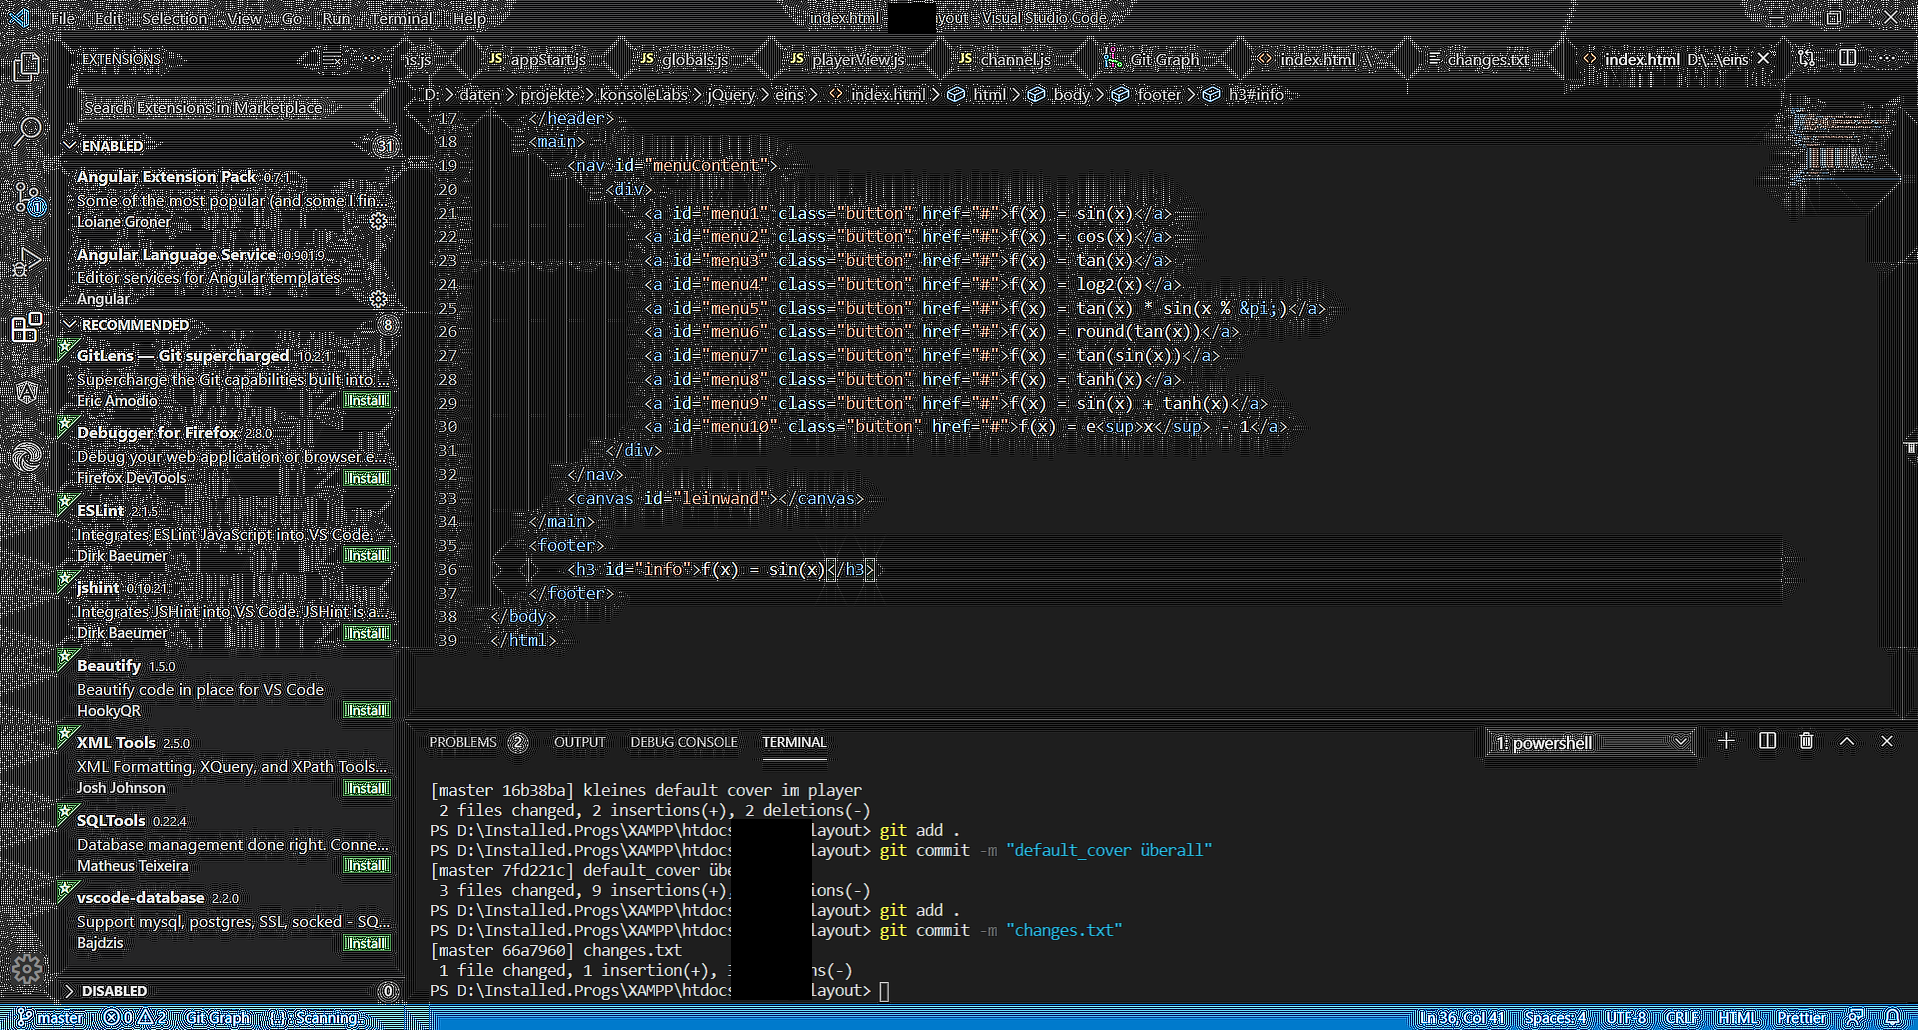
Task: Open the Search view
Action: point(27,130)
